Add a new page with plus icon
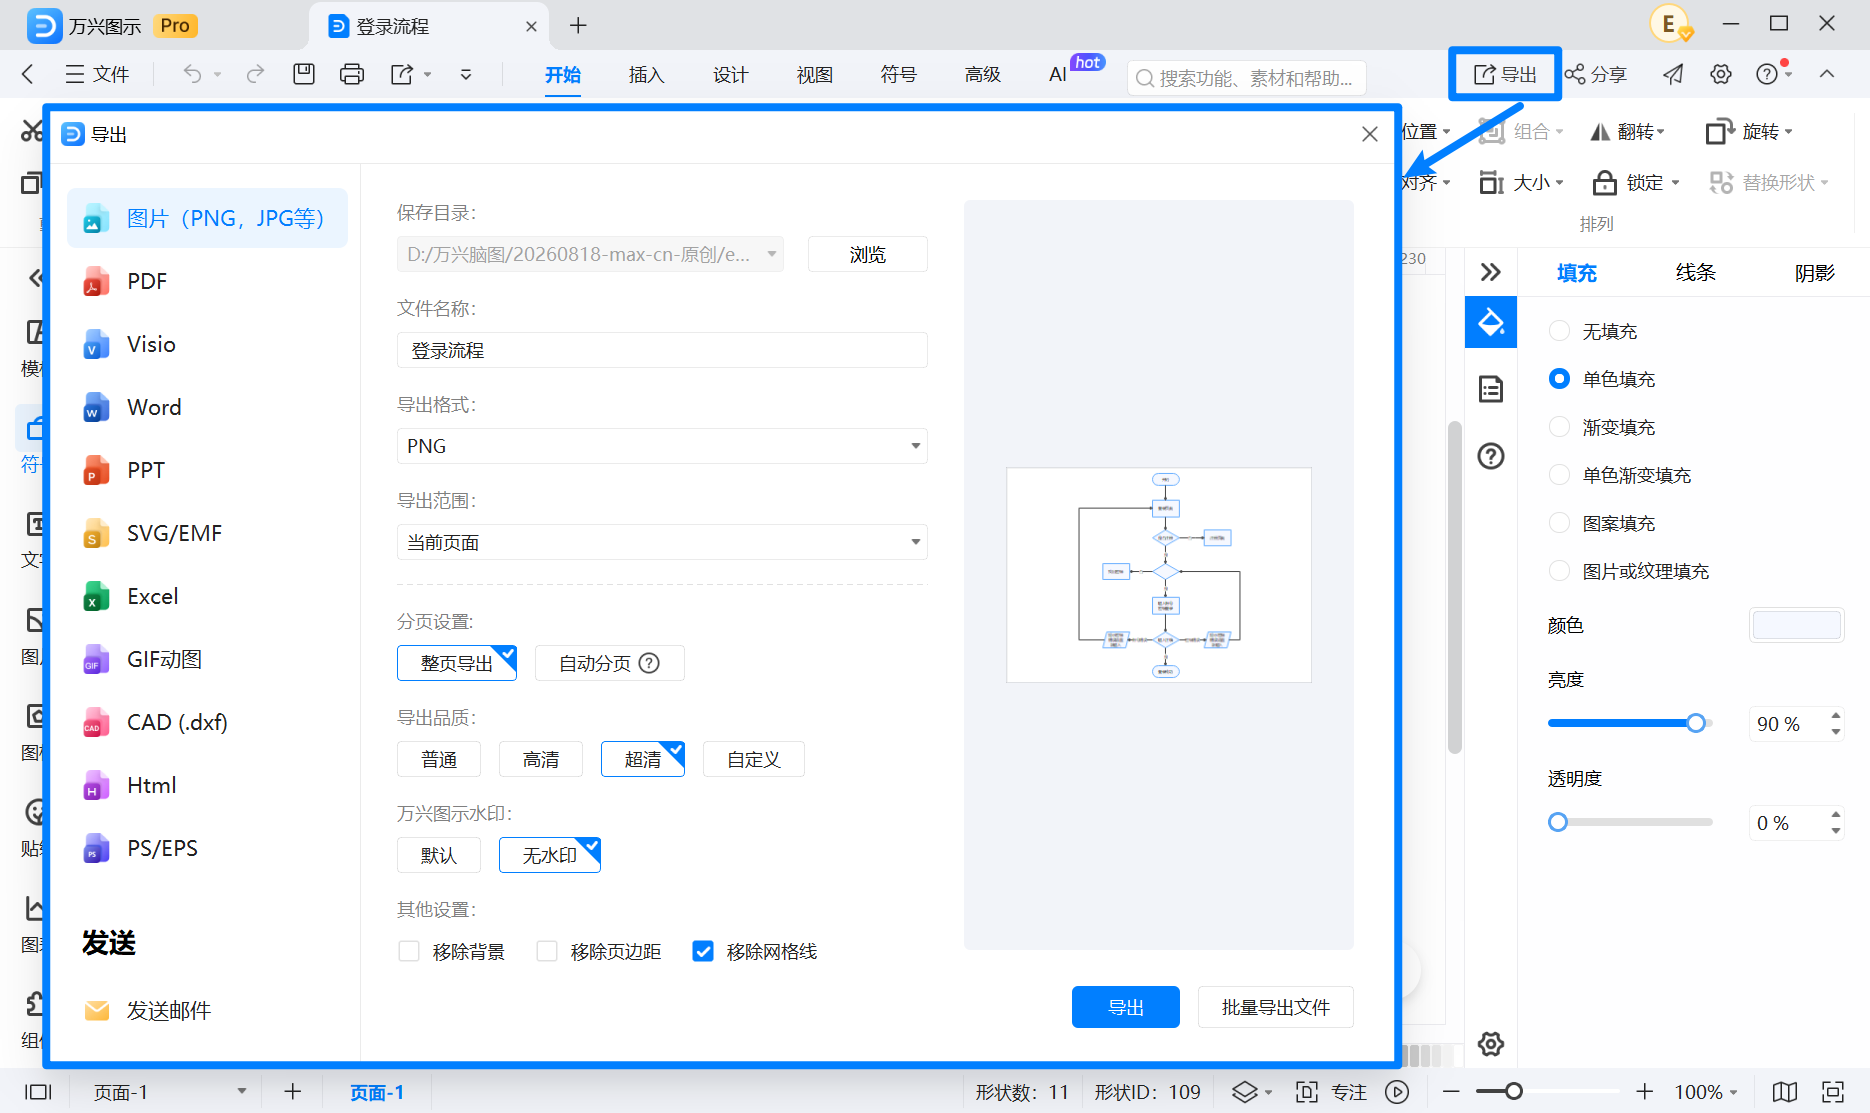This screenshot has height=1113, width=1870. [293, 1092]
